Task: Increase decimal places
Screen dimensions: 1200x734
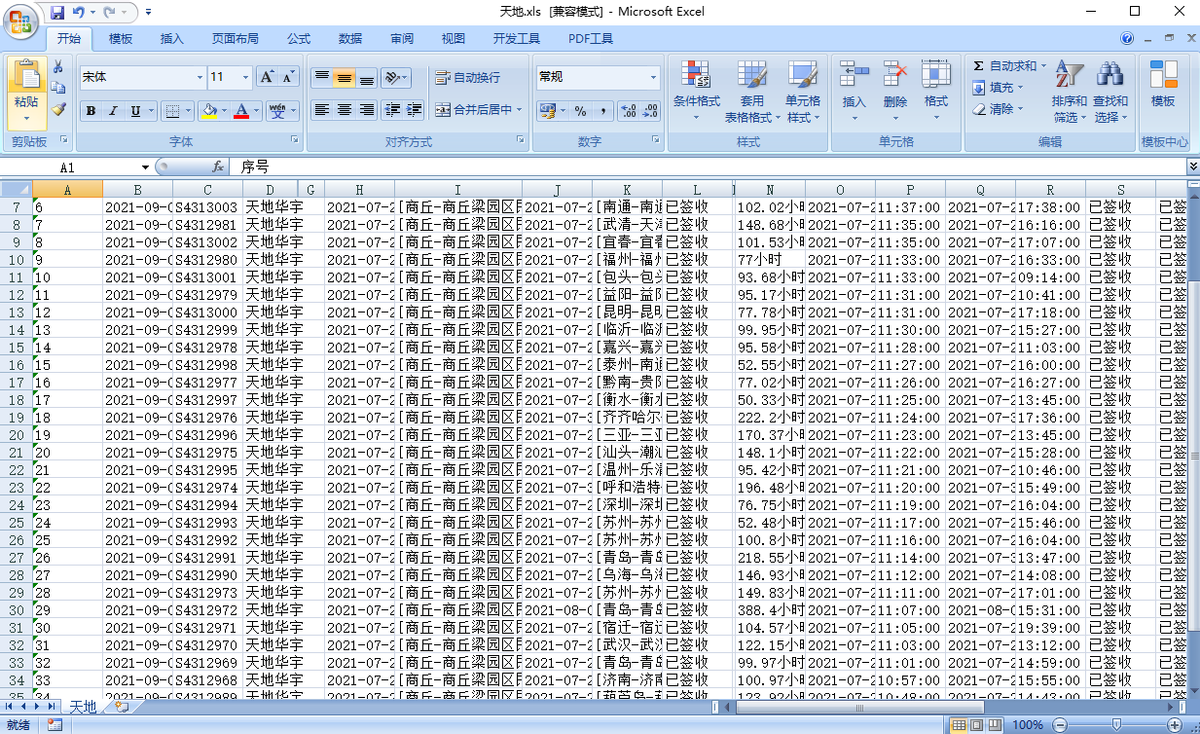Action: (627, 111)
